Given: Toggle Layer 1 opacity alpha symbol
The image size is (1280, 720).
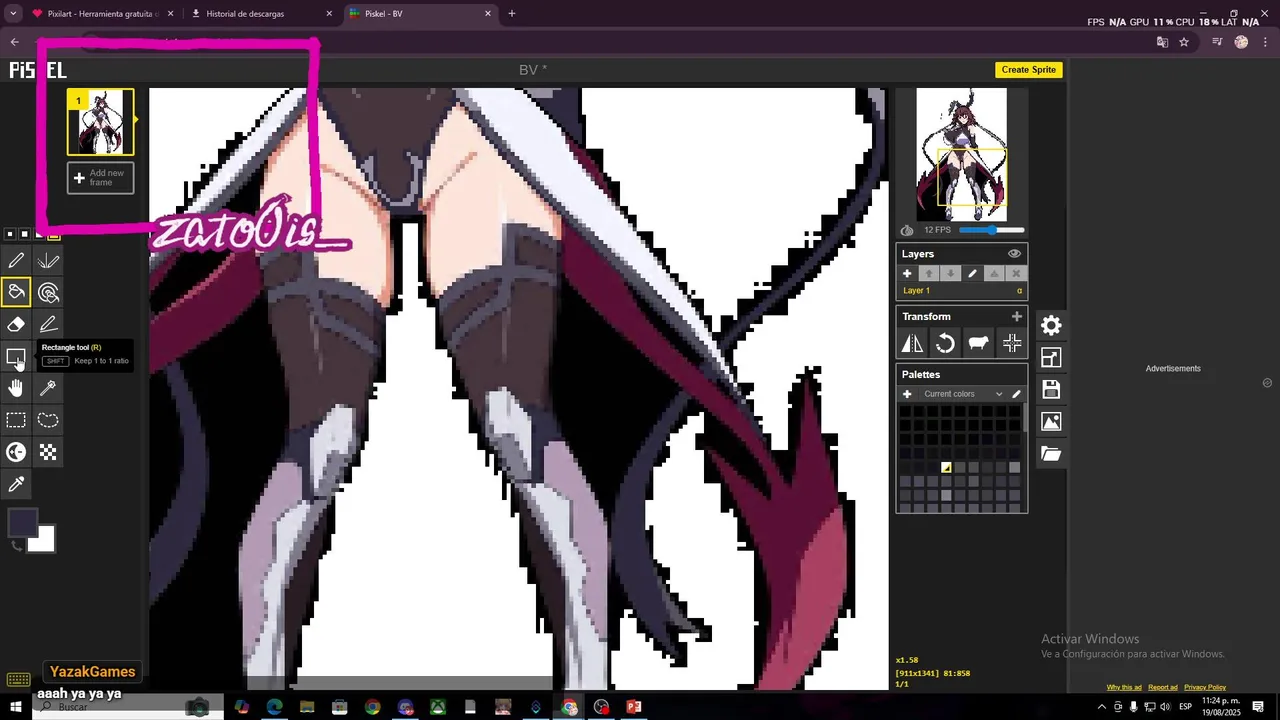Looking at the screenshot, I should point(1020,291).
